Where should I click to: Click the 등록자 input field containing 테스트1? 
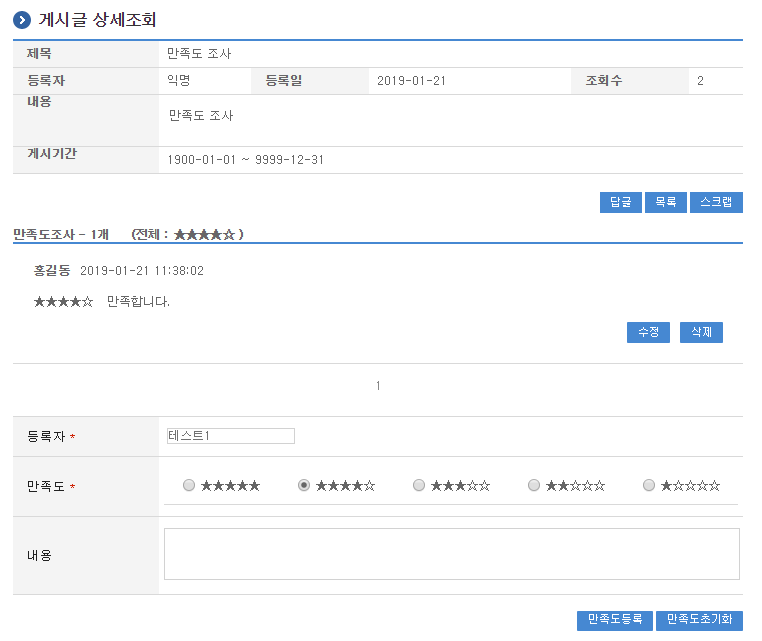[231, 436]
